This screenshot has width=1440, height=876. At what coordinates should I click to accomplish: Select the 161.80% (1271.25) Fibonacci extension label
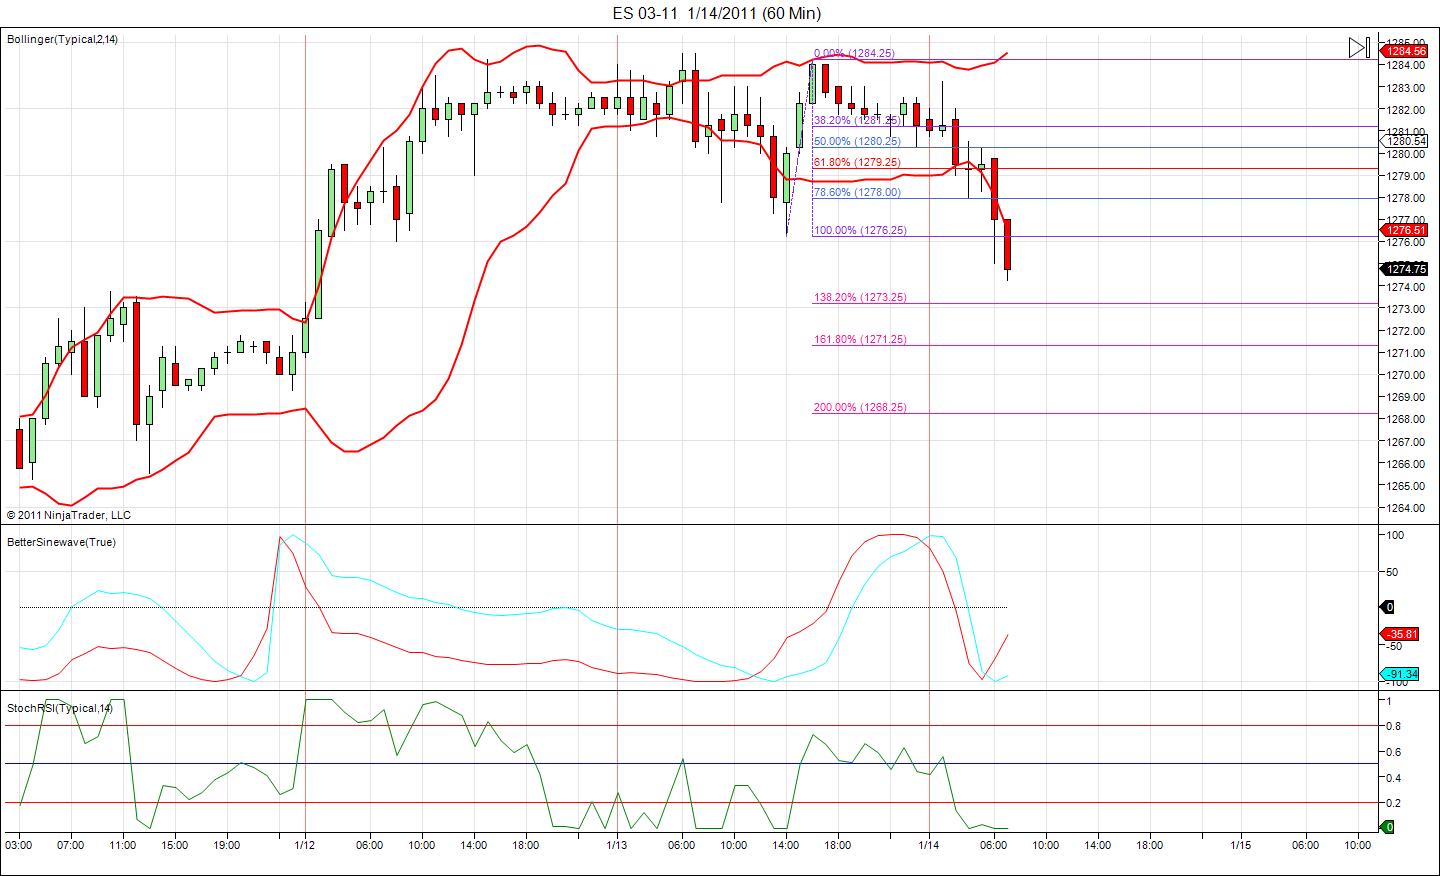tap(860, 339)
